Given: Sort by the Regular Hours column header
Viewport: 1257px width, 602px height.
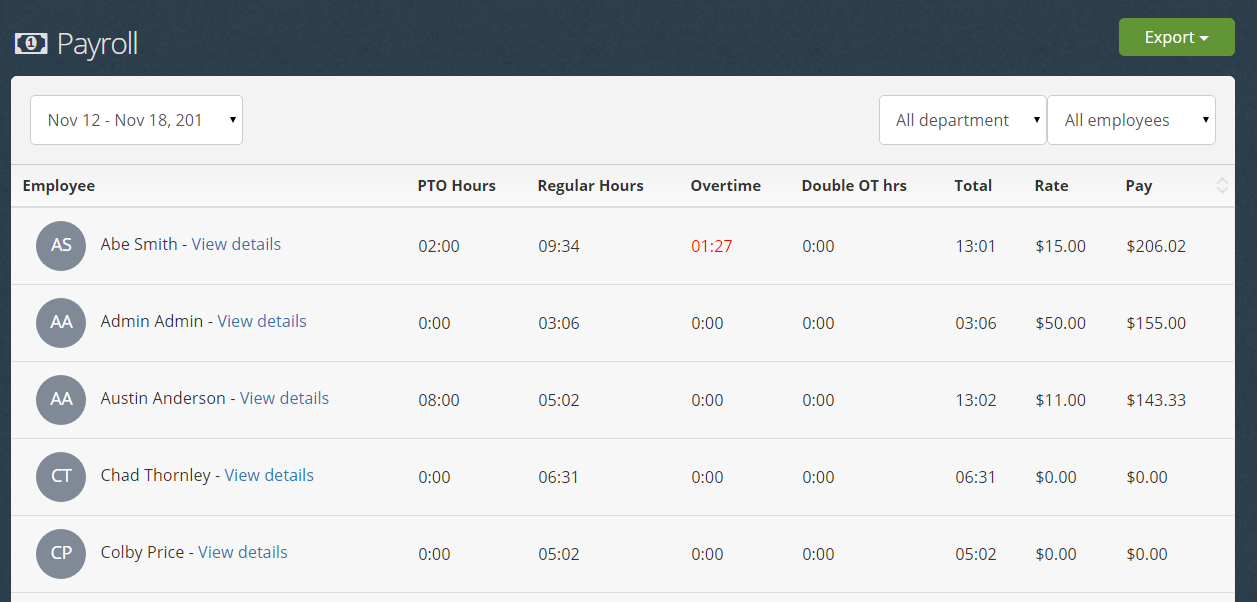Looking at the screenshot, I should (590, 186).
